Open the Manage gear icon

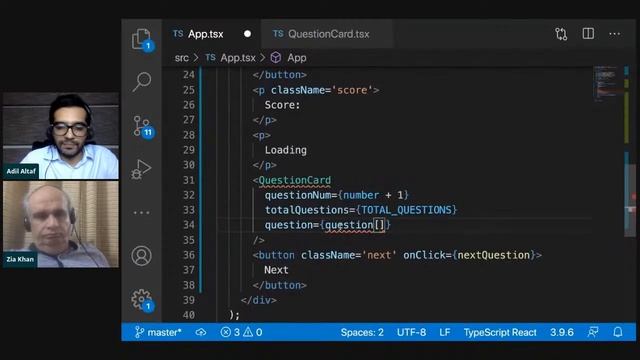[x=142, y=300]
